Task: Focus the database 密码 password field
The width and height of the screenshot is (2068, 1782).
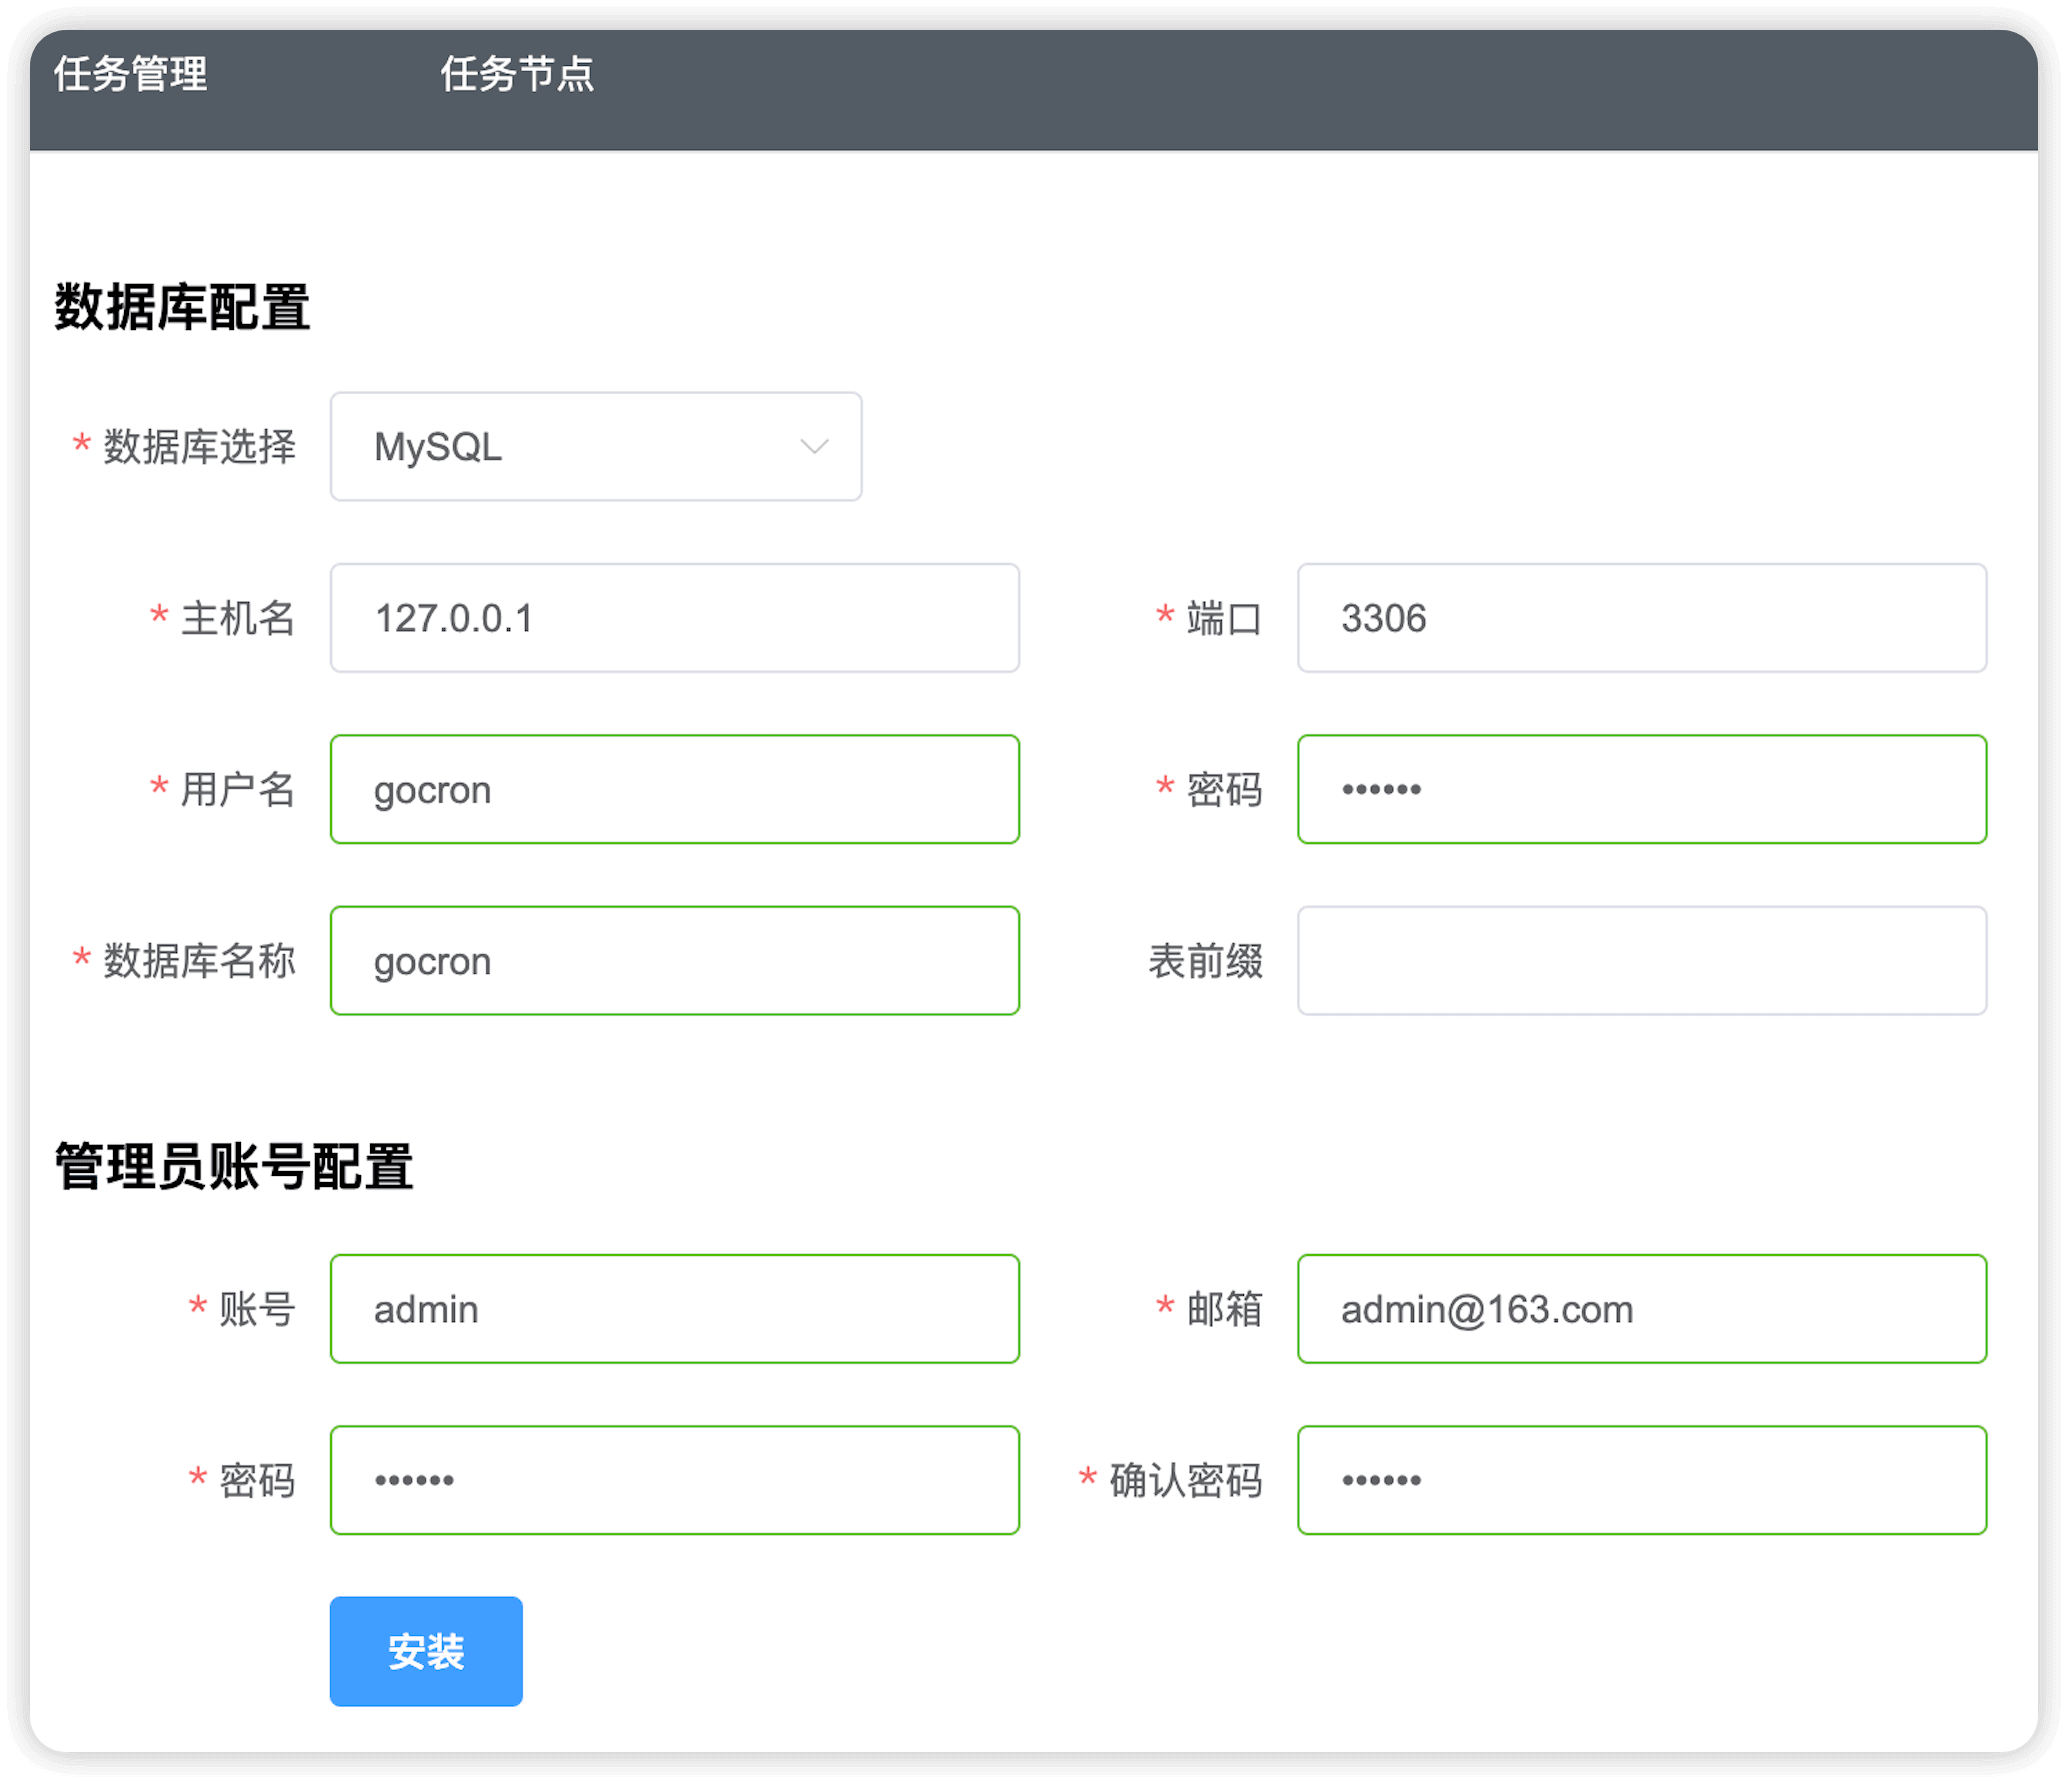Action: 1641,789
